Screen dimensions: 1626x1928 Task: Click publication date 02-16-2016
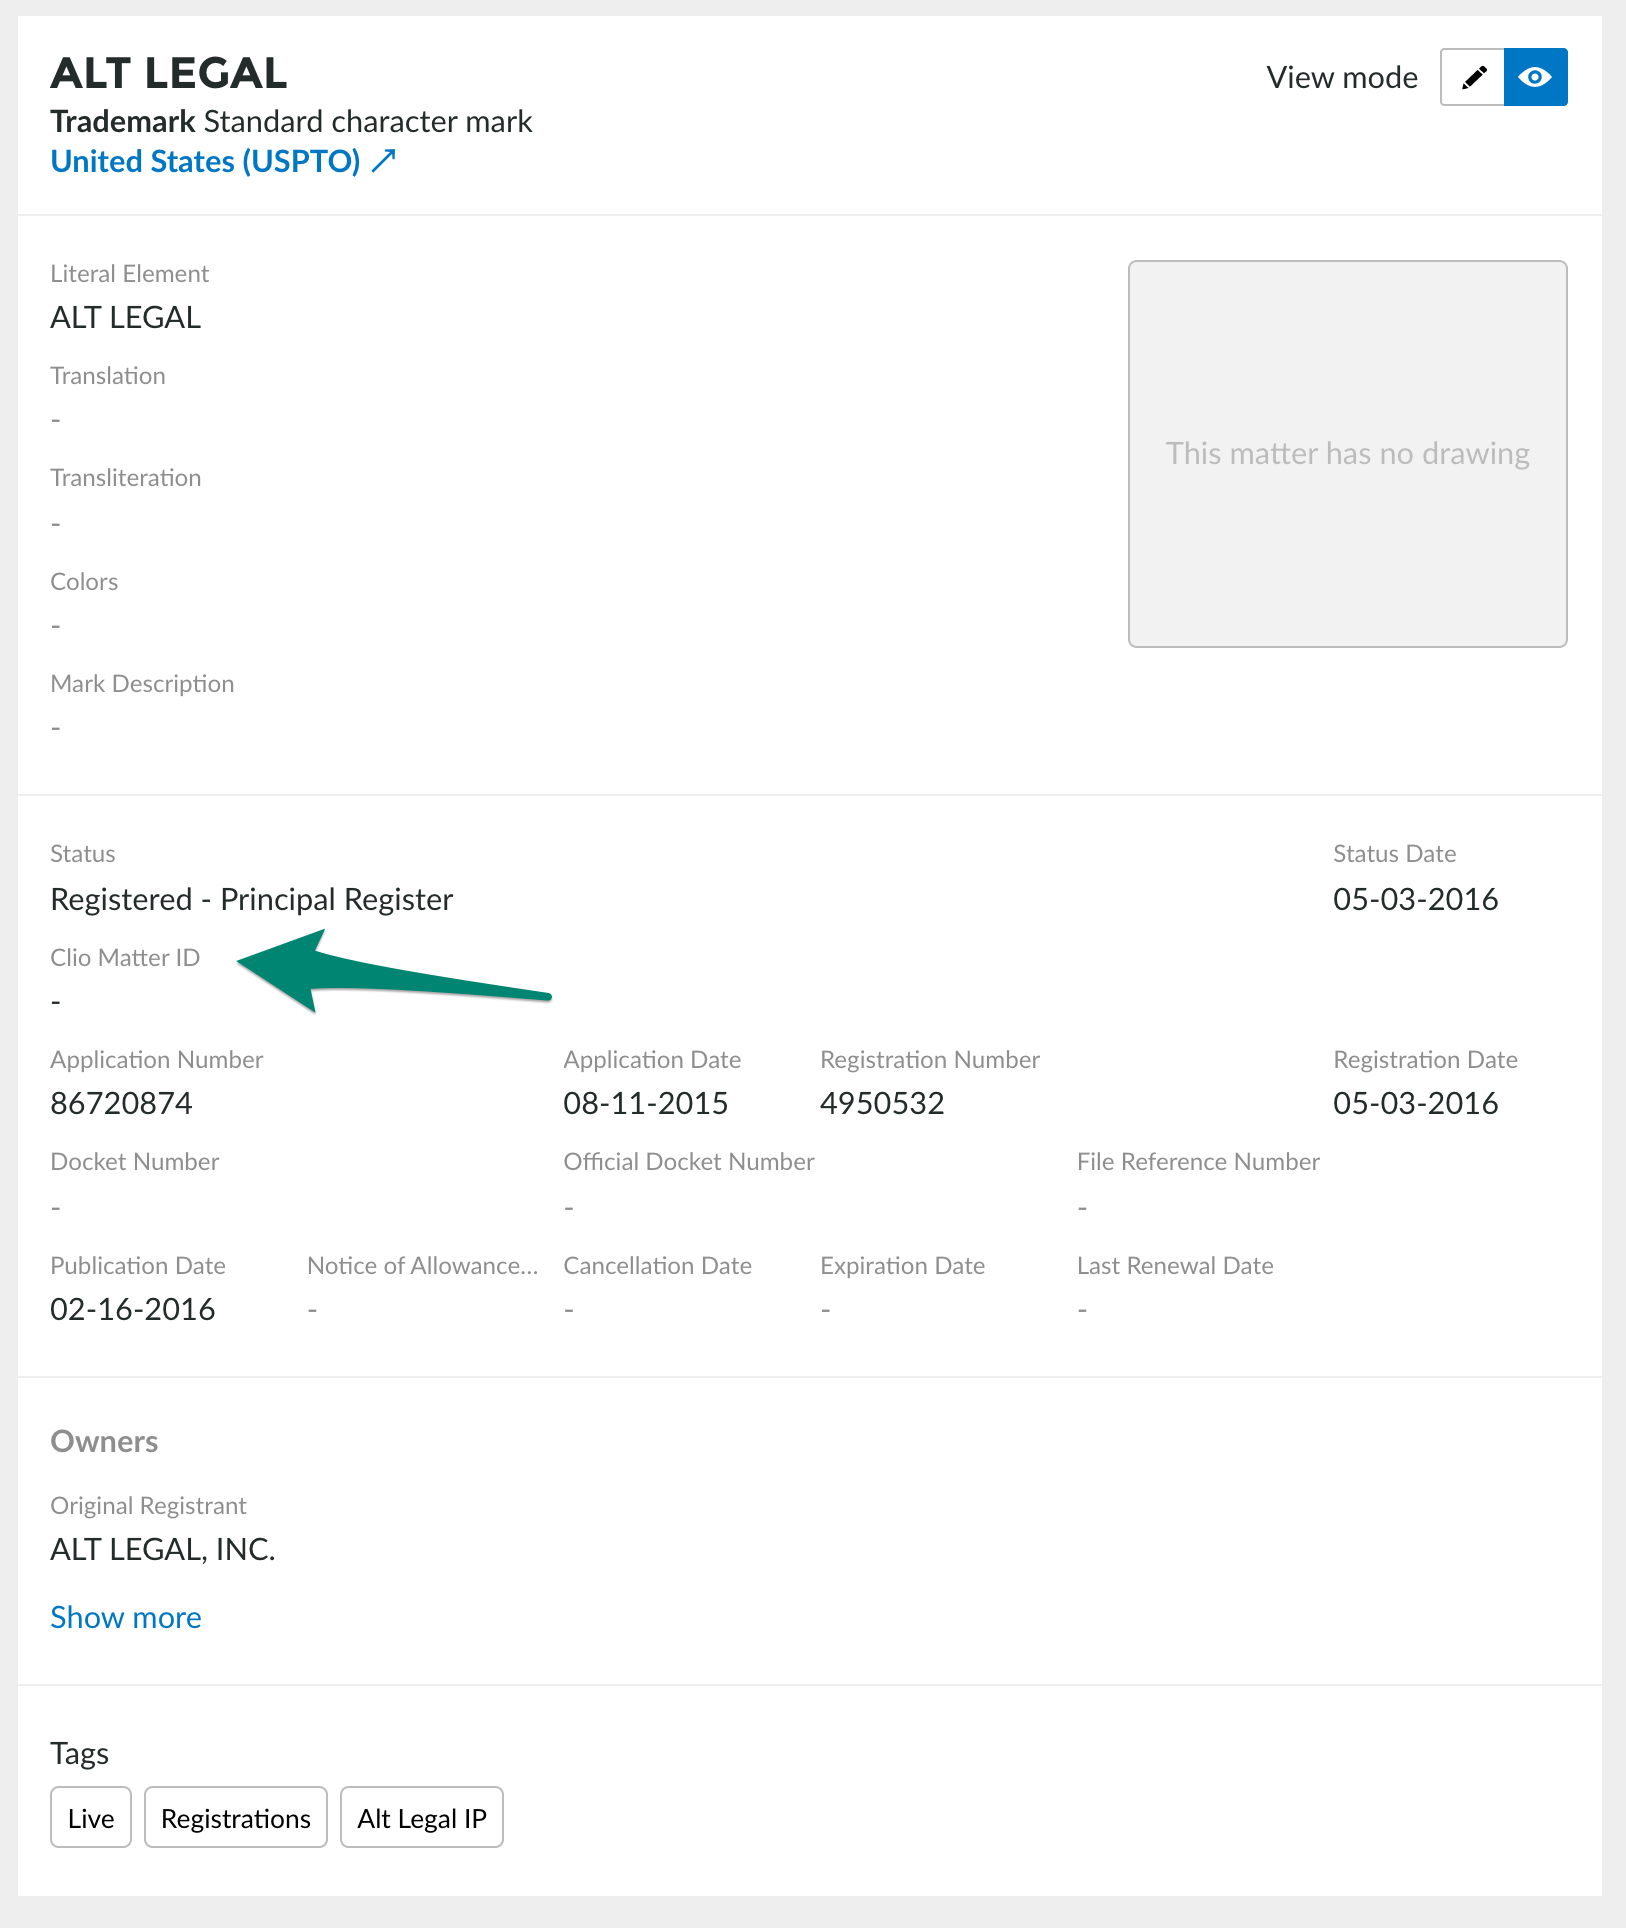click(x=133, y=1309)
